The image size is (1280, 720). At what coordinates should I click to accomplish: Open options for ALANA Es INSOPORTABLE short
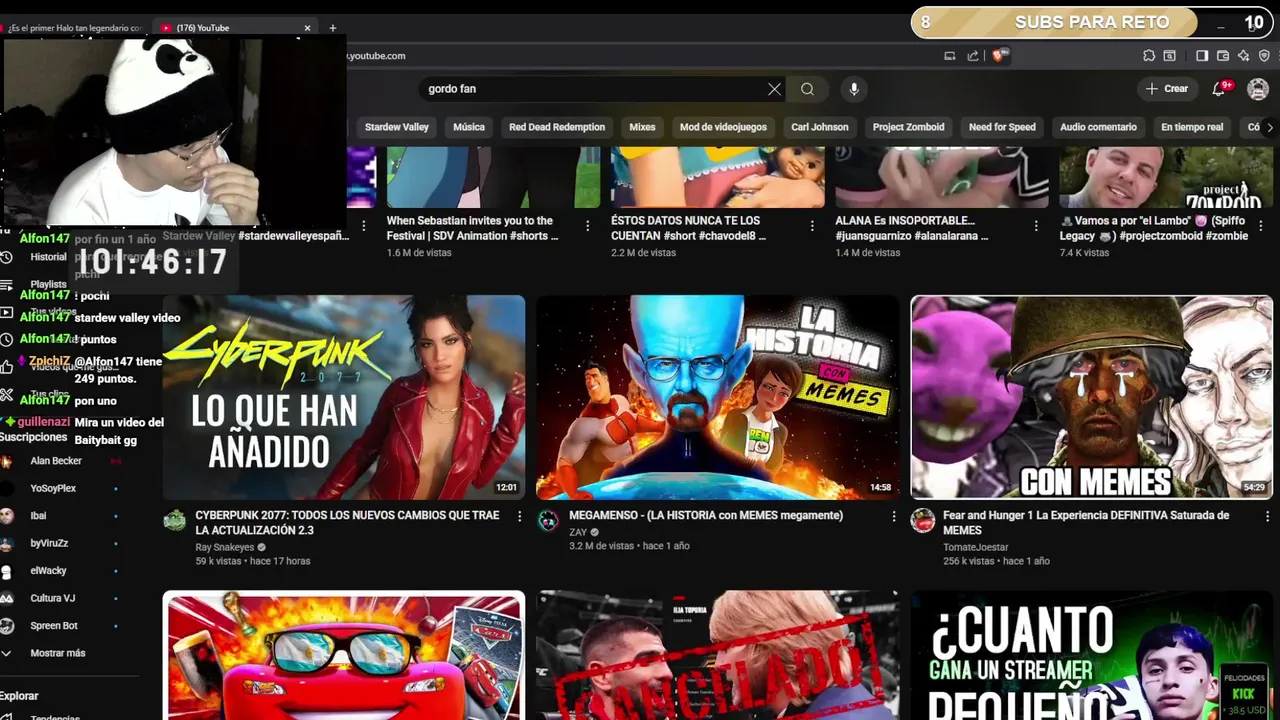[x=1036, y=226]
